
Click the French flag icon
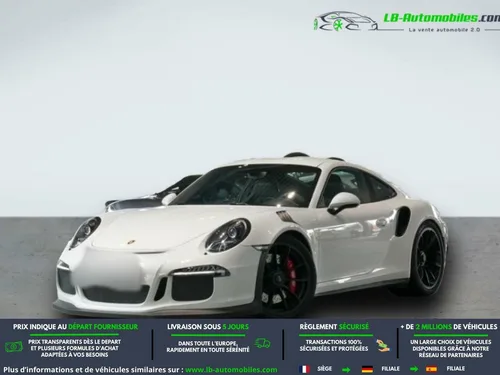point(304,369)
